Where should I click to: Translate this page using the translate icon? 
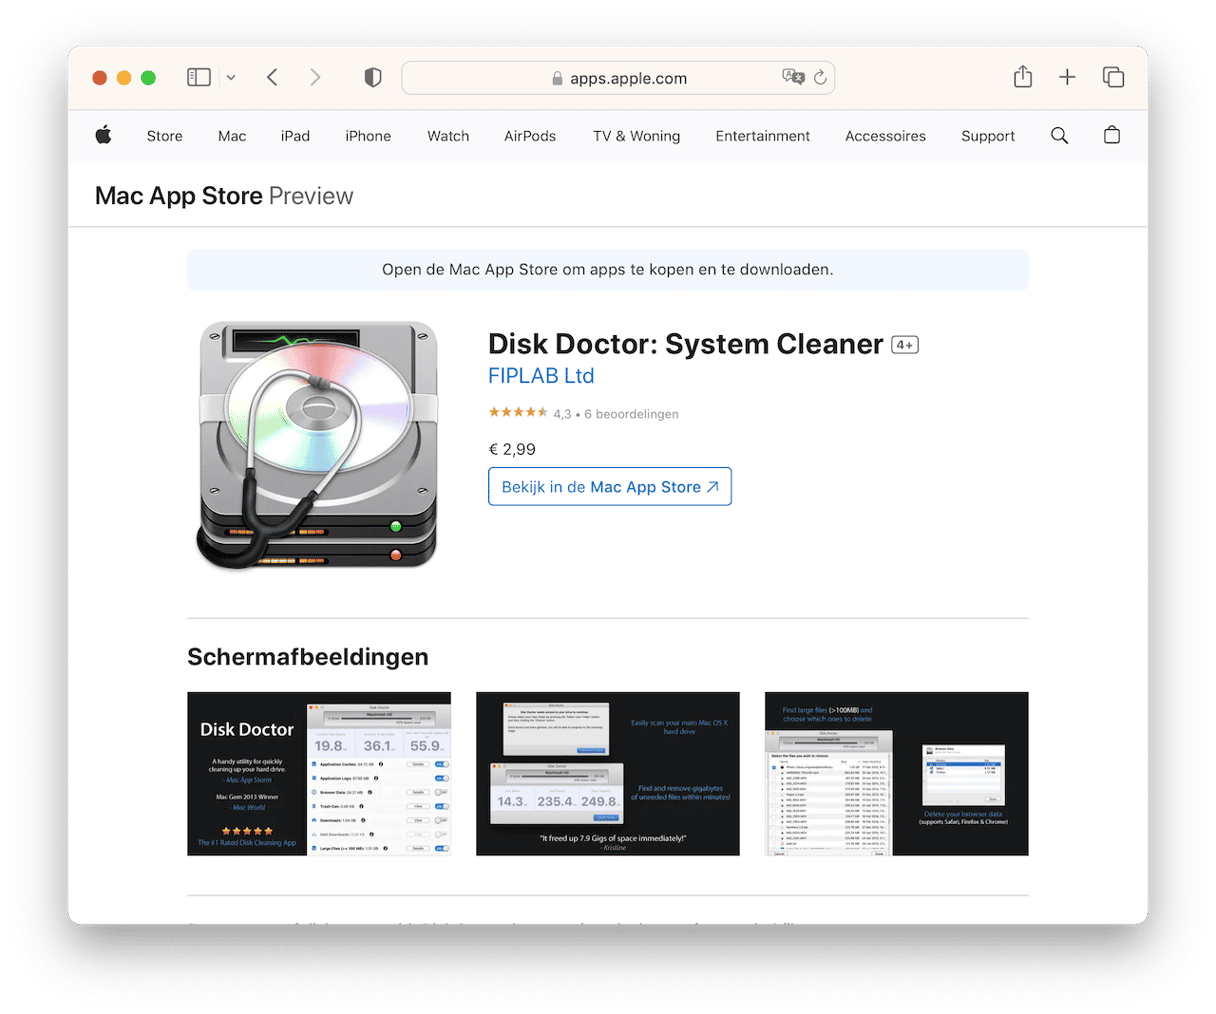pos(793,77)
